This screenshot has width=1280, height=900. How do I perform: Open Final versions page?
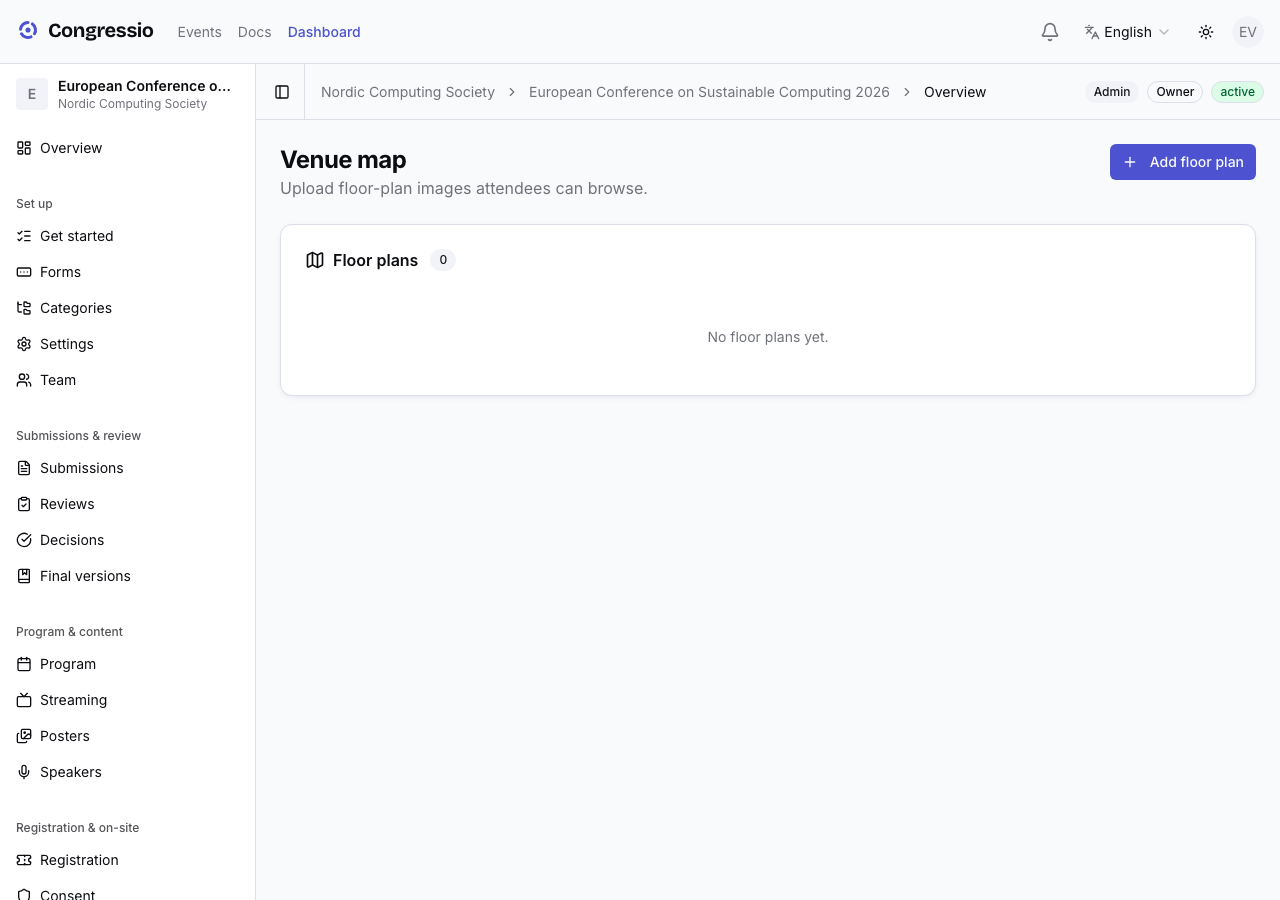[x=128, y=576]
